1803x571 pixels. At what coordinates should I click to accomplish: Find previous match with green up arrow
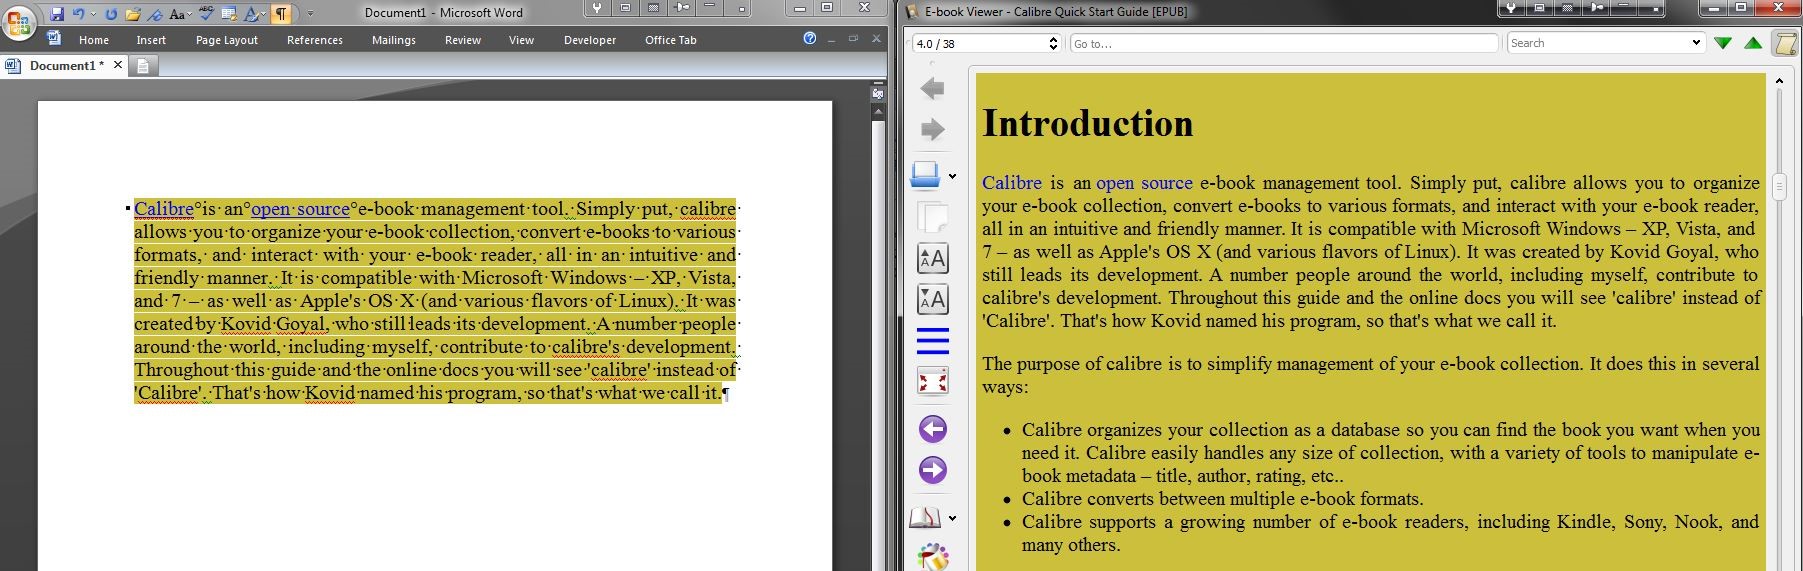coord(1753,43)
